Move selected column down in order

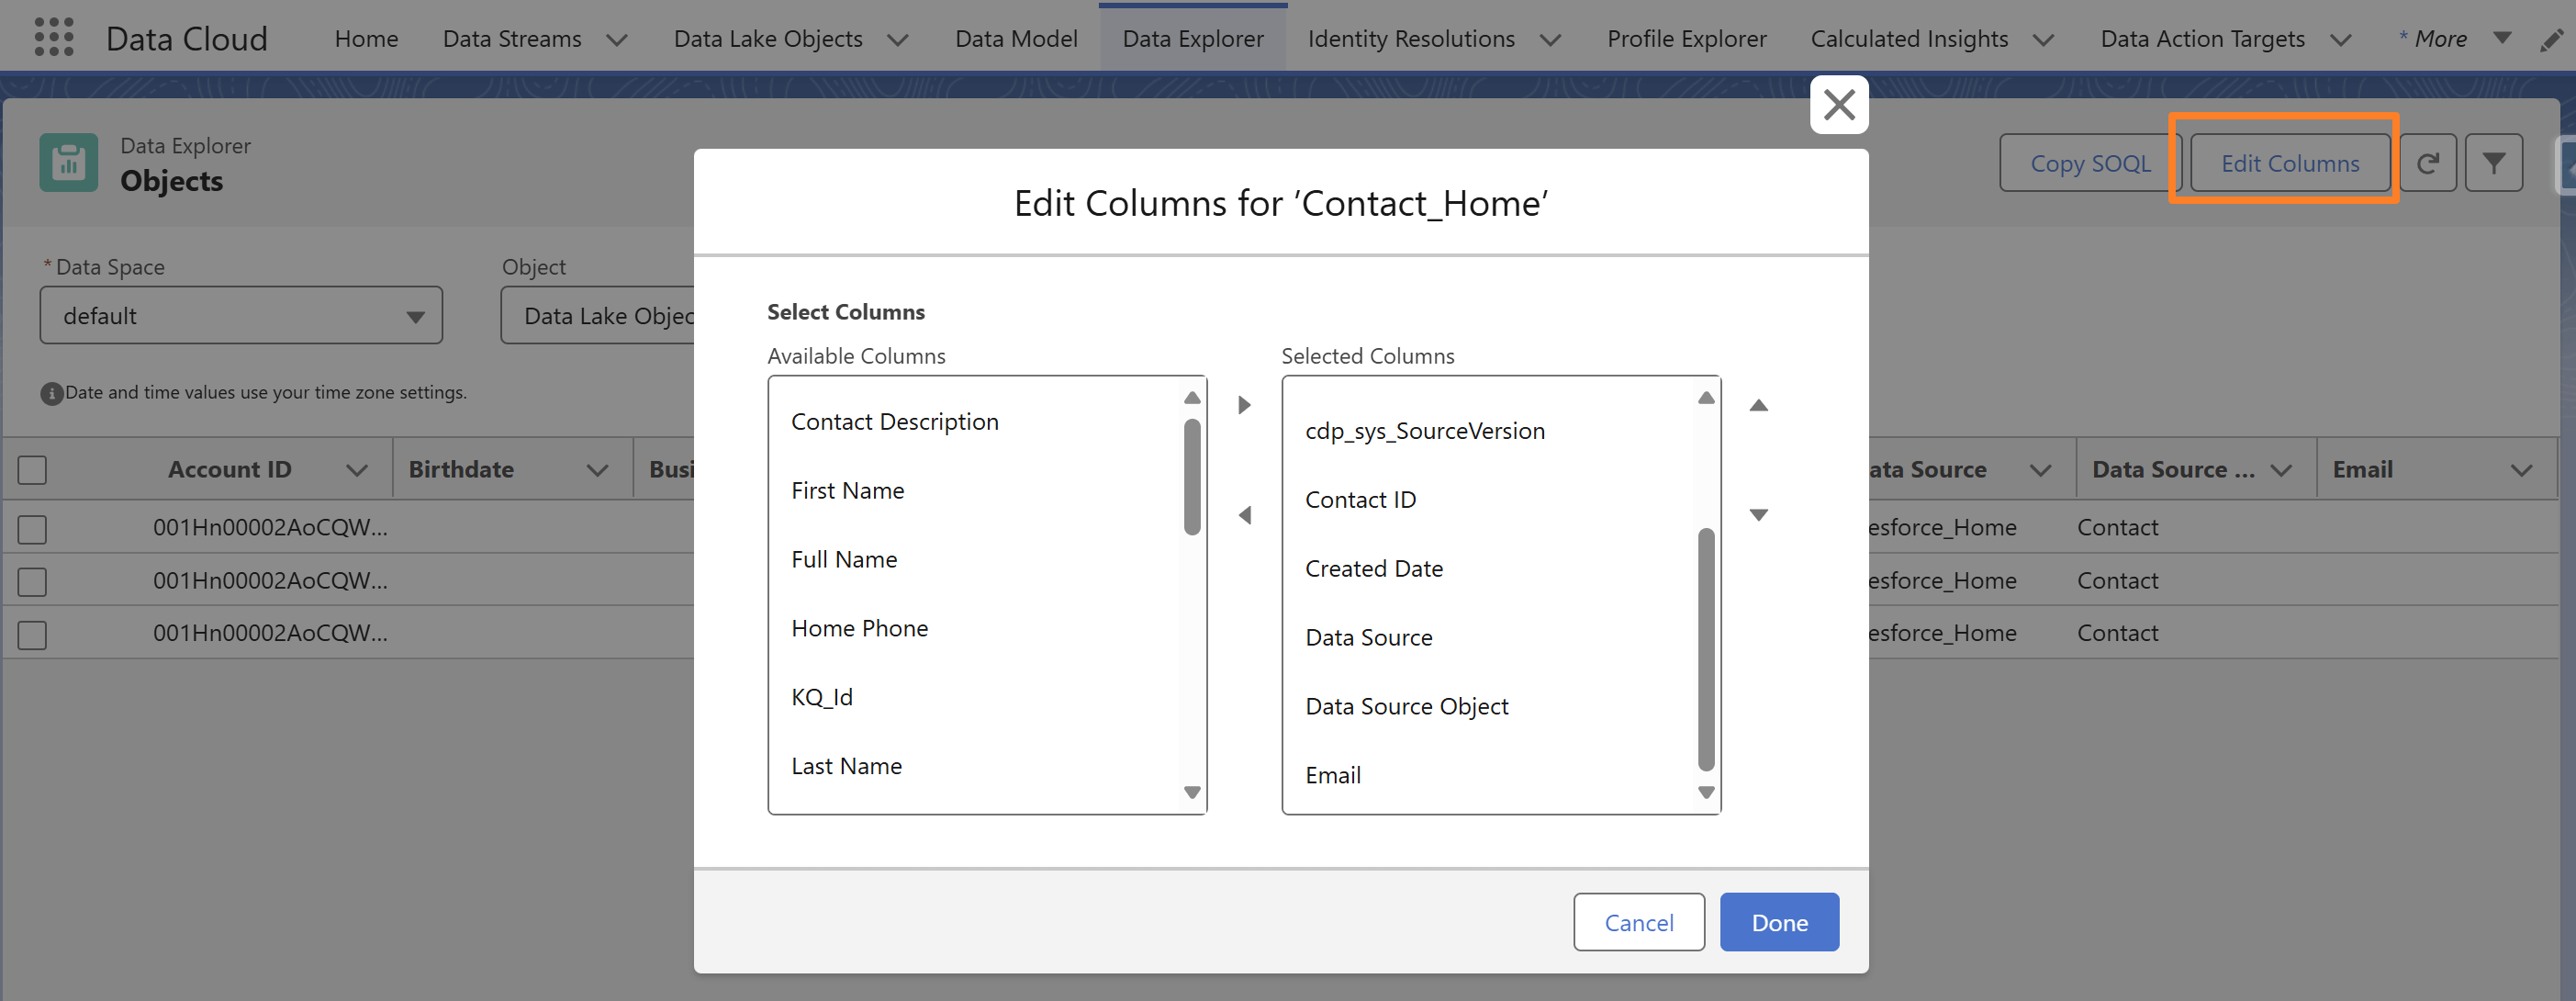[1758, 515]
